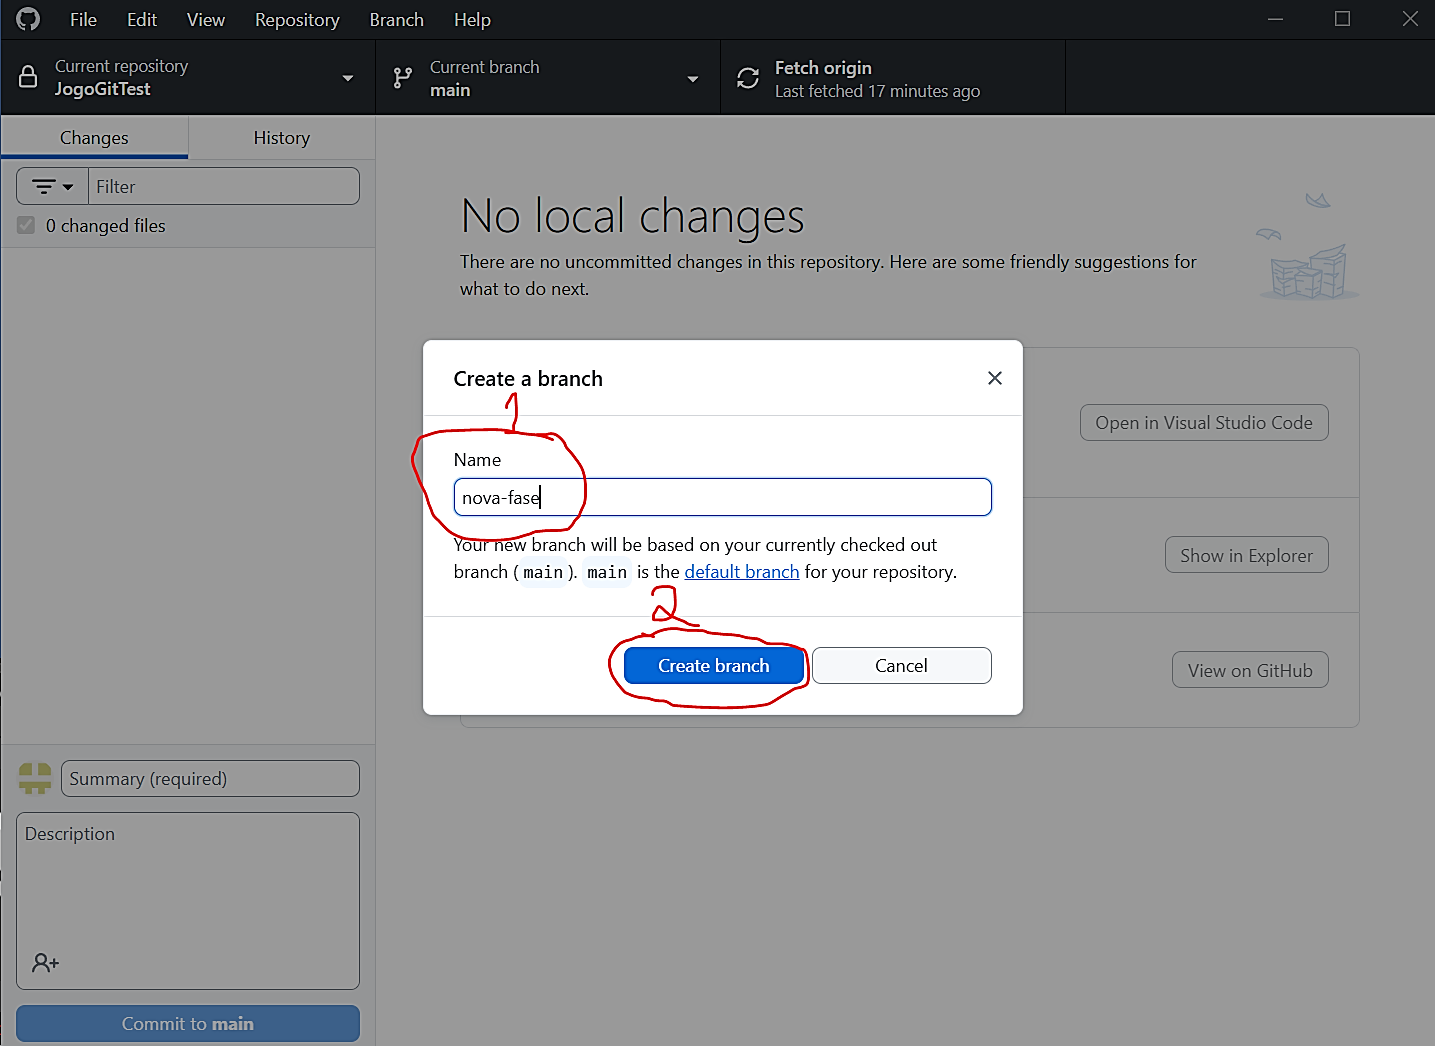Expand the Current branch dropdown
Screen dimensions: 1435x1046
[x=692, y=78]
